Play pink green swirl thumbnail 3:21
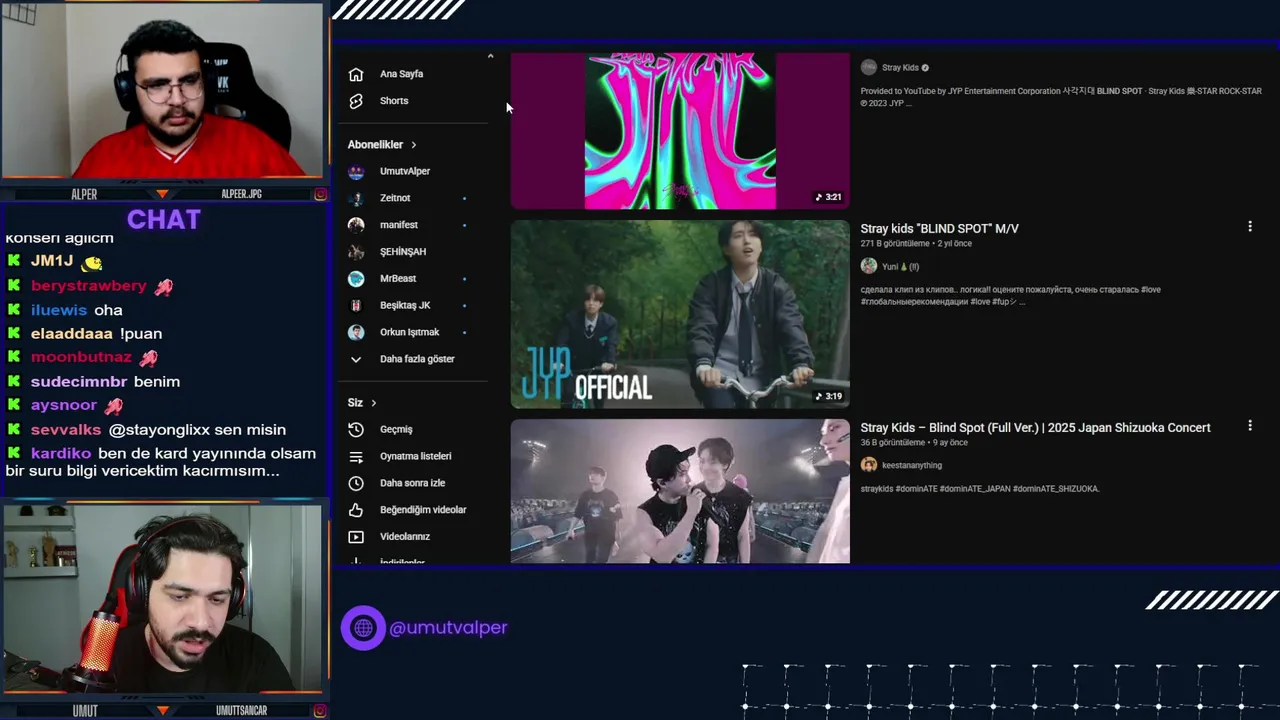This screenshot has width=1280, height=720. click(680, 131)
